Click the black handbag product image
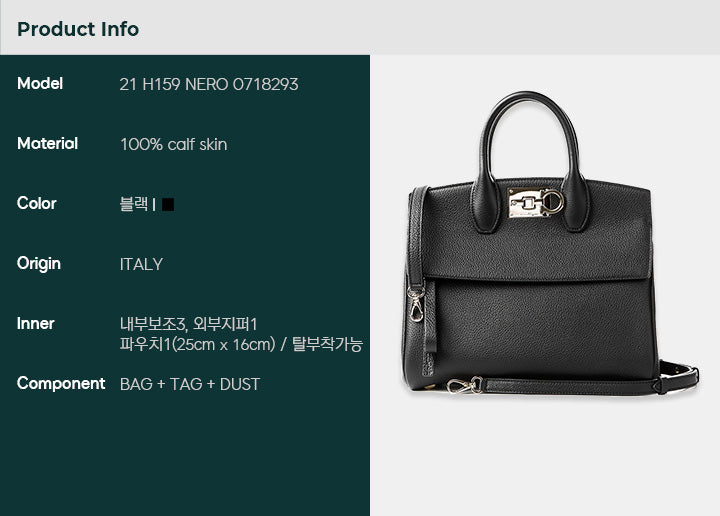The width and height of the screenshot is (720, 516). (551, 243)
